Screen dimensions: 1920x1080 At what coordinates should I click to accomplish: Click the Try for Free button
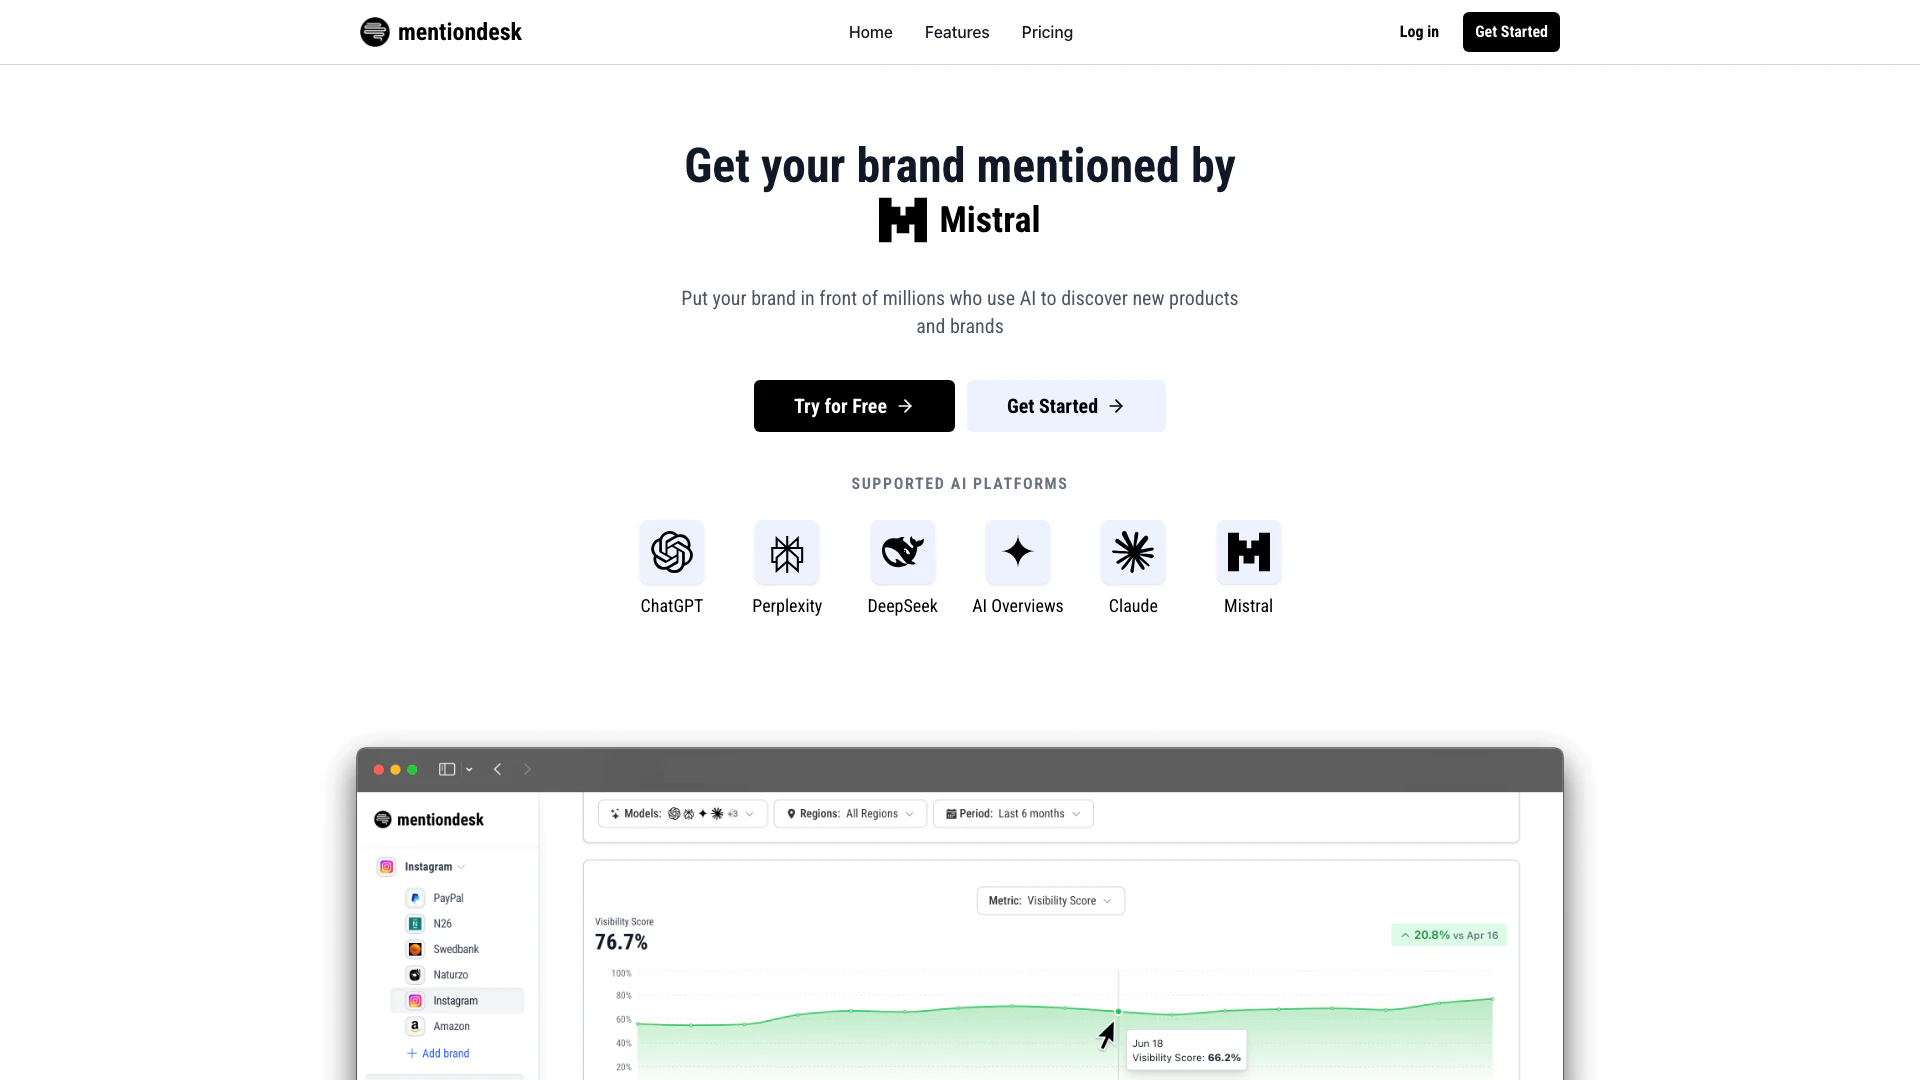coord(854,406)
